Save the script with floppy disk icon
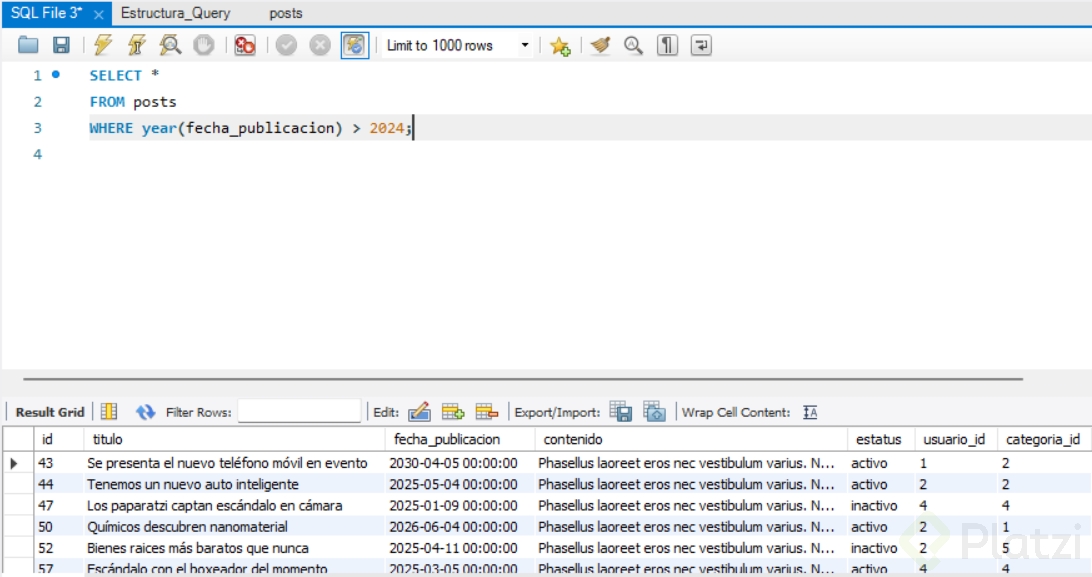The height and width of the screenshot is (577, 1092). [x=61, y=45]
